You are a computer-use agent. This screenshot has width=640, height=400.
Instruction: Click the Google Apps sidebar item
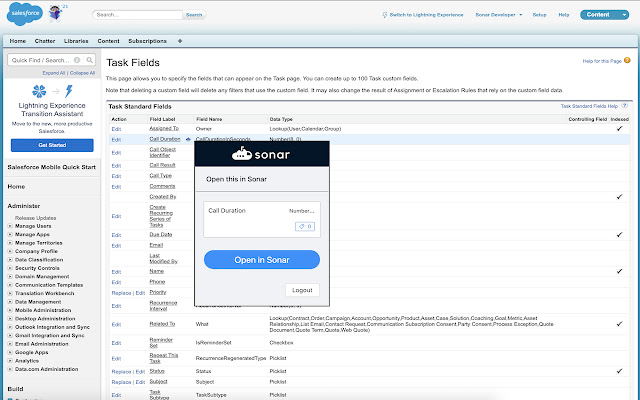[31, 352]
